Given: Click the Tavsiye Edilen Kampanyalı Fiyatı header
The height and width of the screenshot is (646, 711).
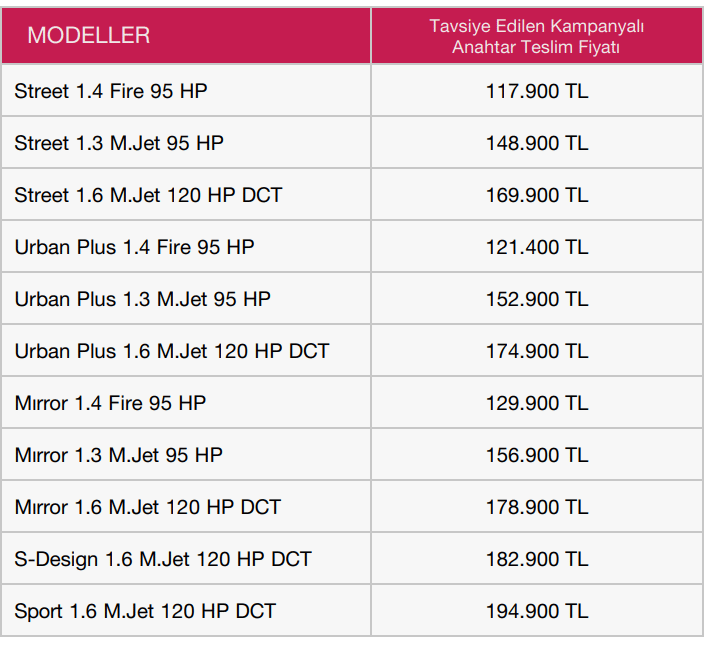Looking at the screenshot, I should [536, 36].
